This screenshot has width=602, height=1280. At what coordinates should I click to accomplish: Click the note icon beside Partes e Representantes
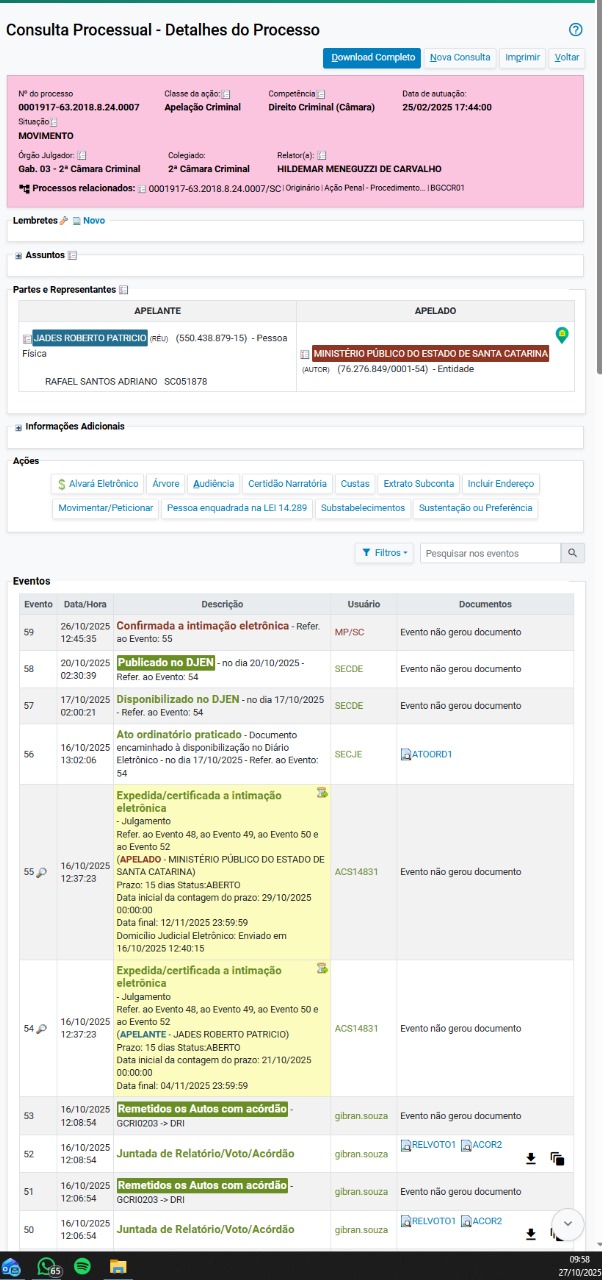point(124,290)
